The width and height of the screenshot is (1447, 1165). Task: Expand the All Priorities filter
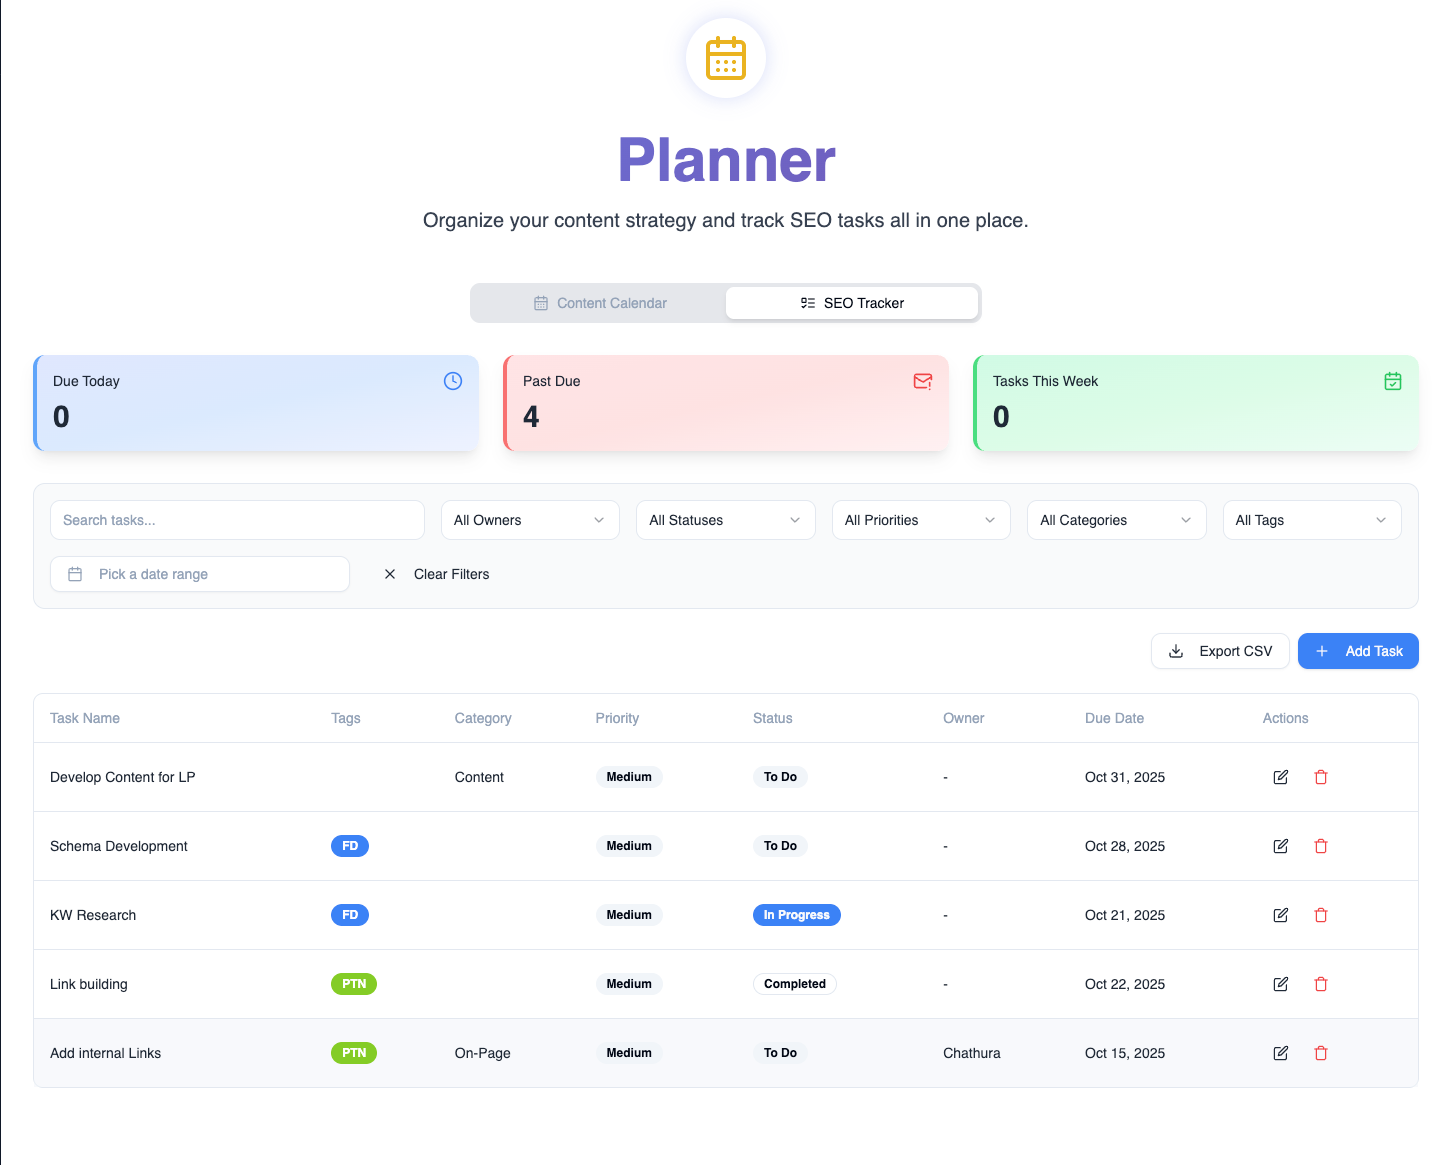(920, 520)
